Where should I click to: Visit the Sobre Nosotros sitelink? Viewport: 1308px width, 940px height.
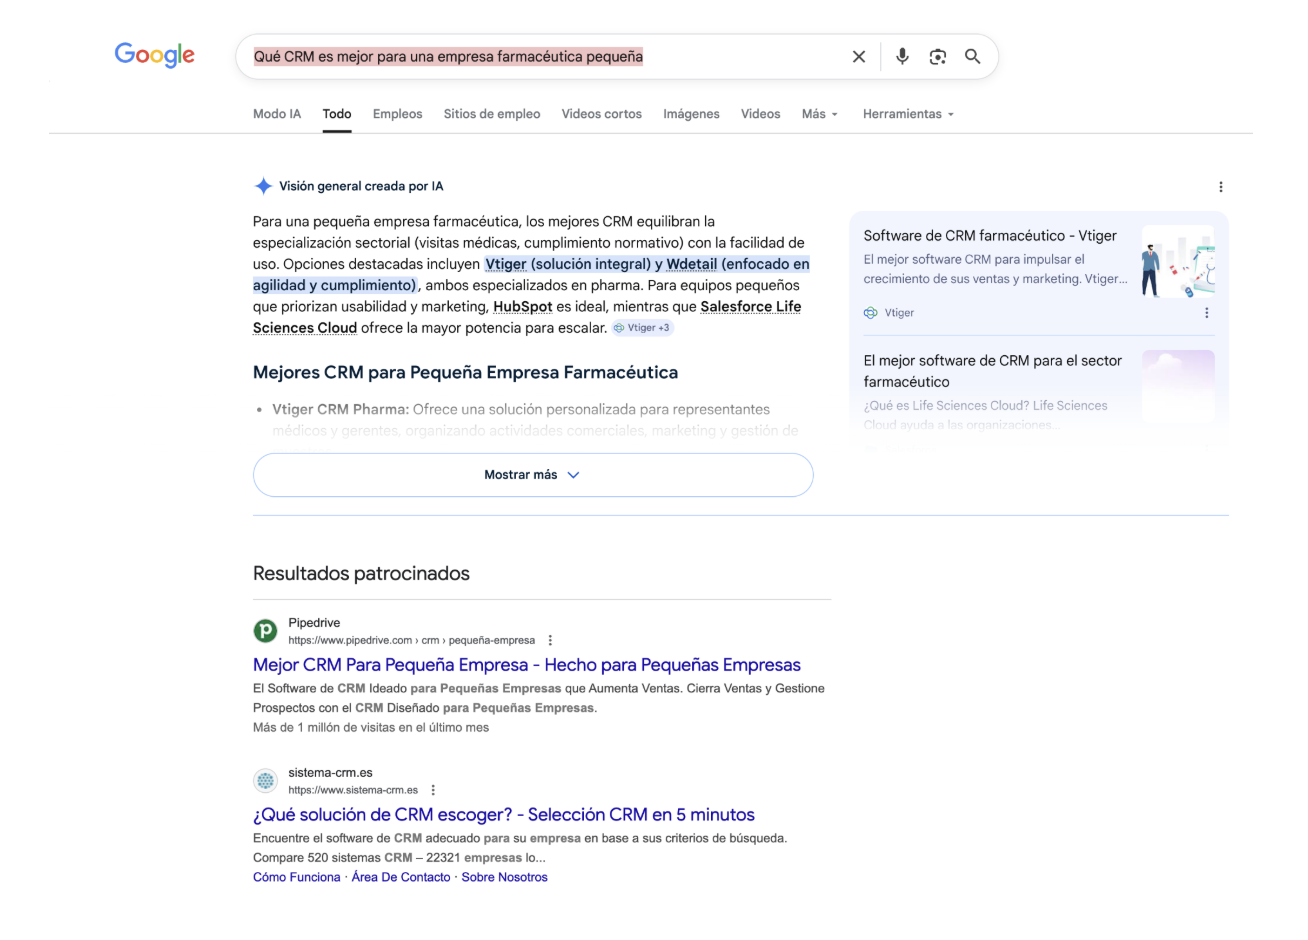pyautogui.click(x=505, y=878)
